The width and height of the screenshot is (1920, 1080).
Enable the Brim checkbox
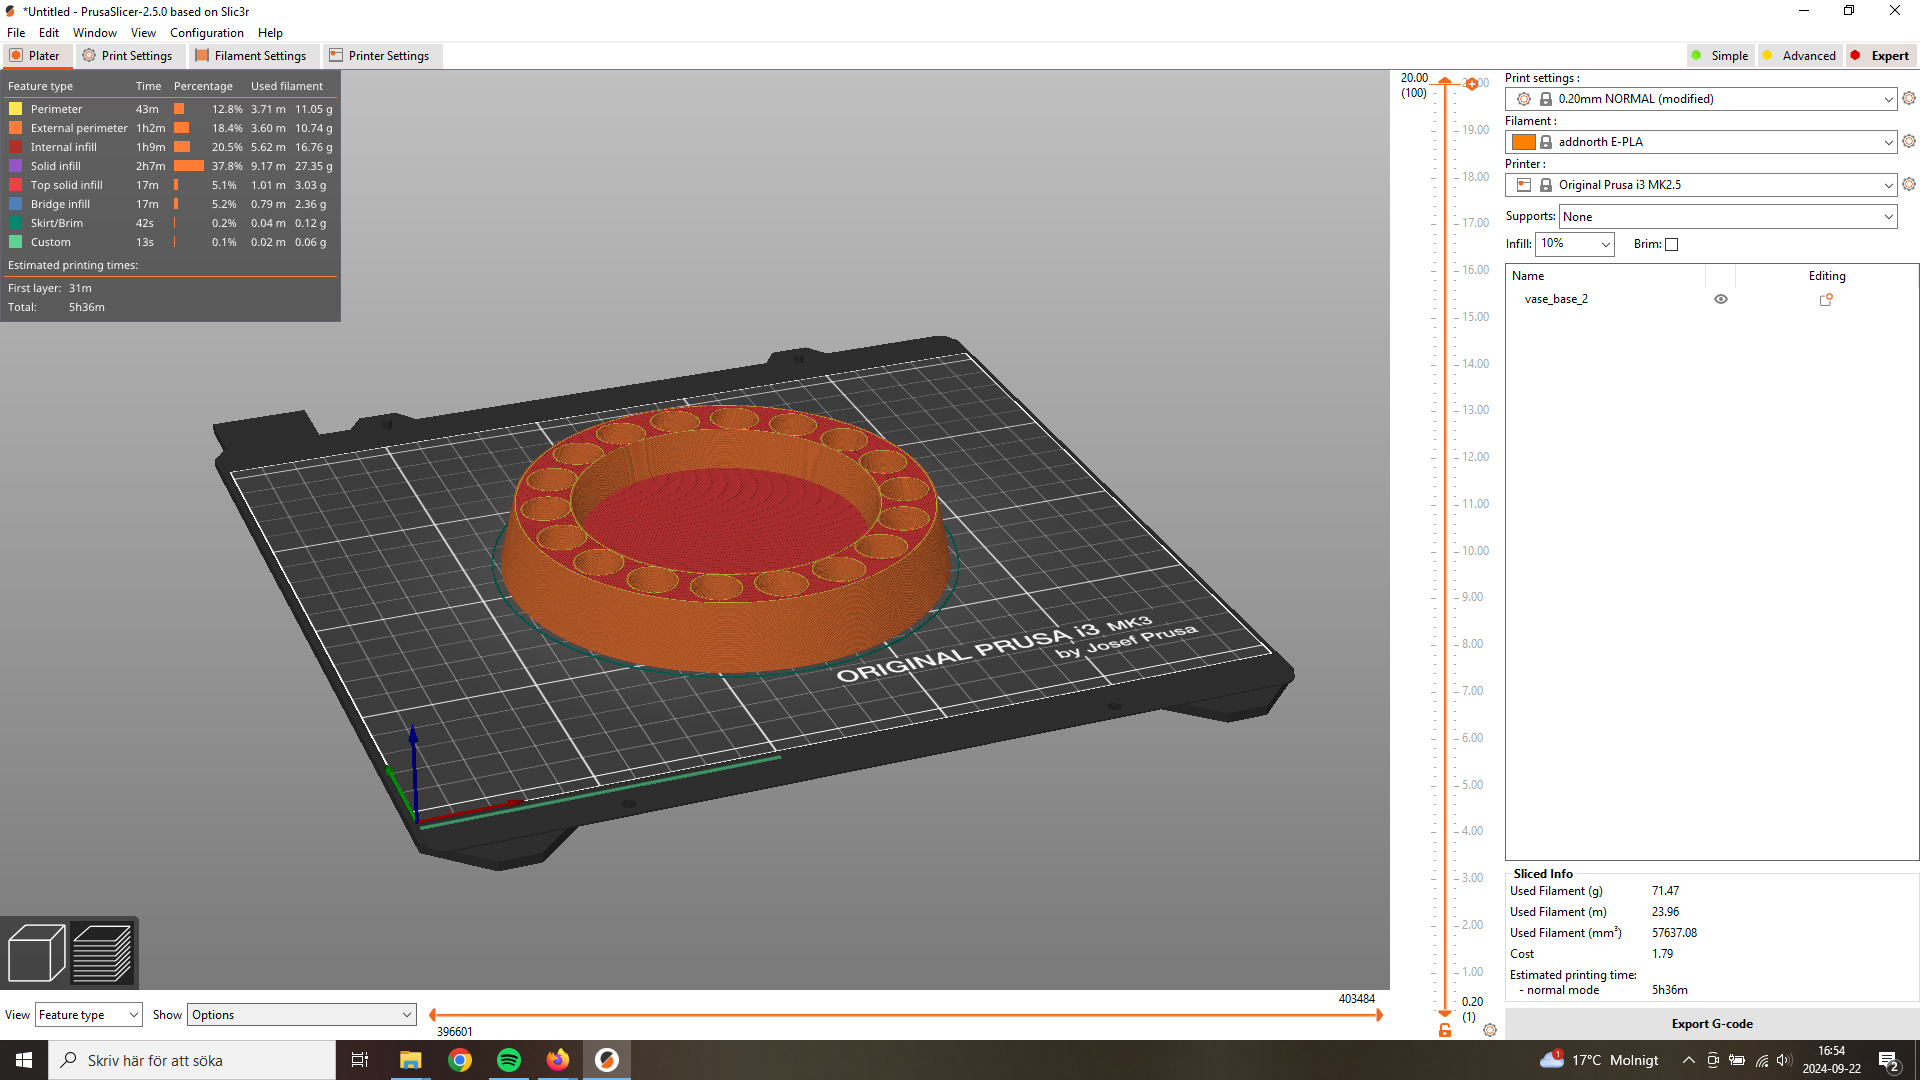(1671, 244)
